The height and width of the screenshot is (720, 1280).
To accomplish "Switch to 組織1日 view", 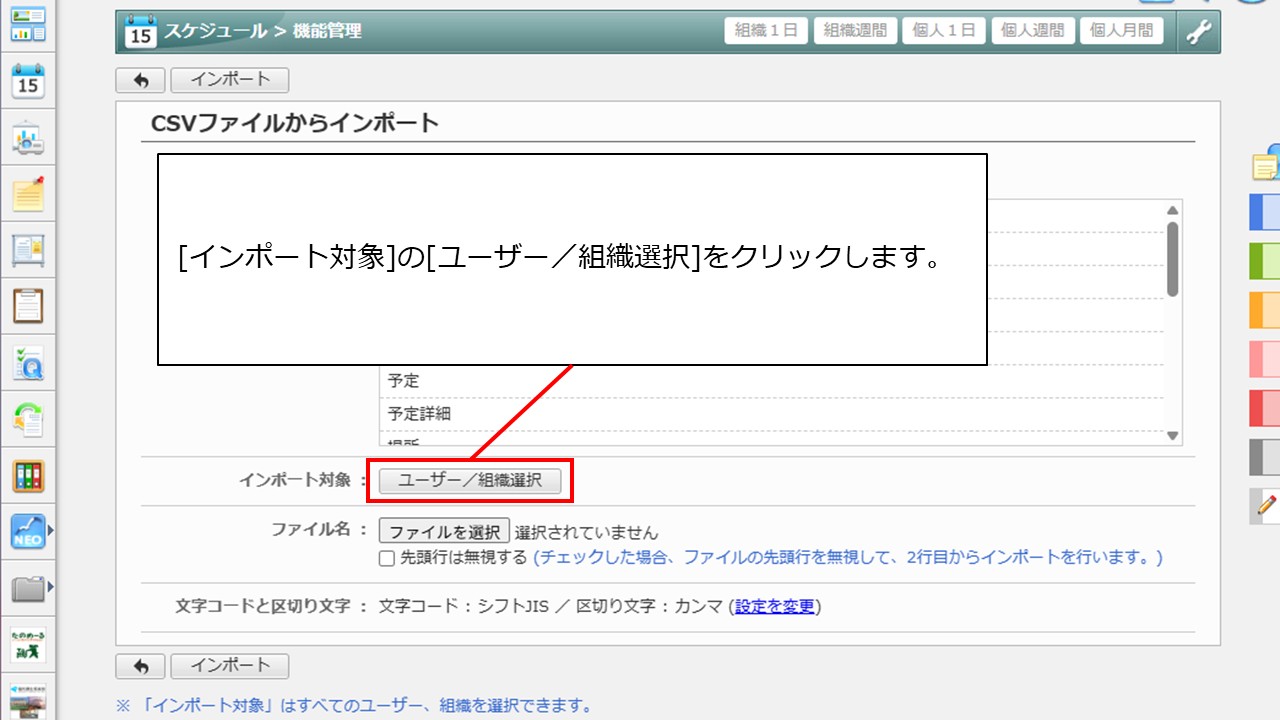I will click(x=766, y=31).
